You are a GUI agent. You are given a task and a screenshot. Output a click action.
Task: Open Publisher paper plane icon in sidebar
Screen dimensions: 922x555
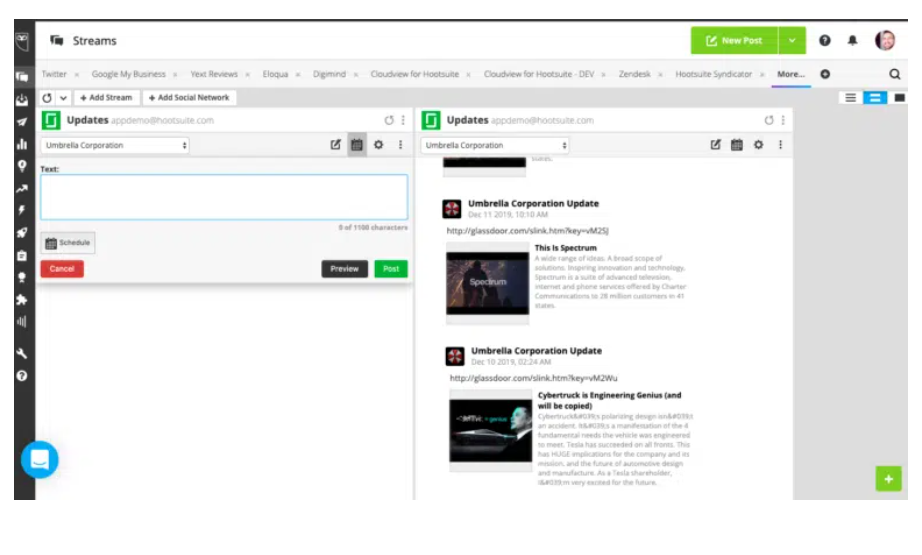[x=22, y=122]
